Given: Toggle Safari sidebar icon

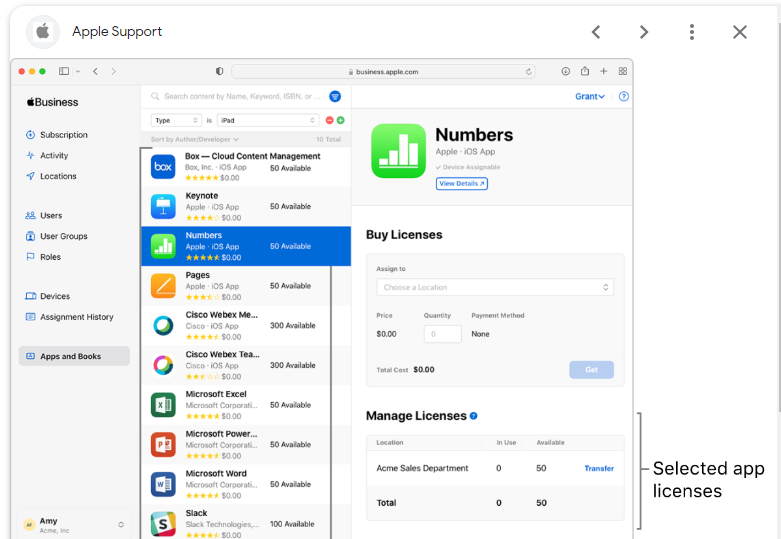Looking at the screenshot, I should (64, 71).
